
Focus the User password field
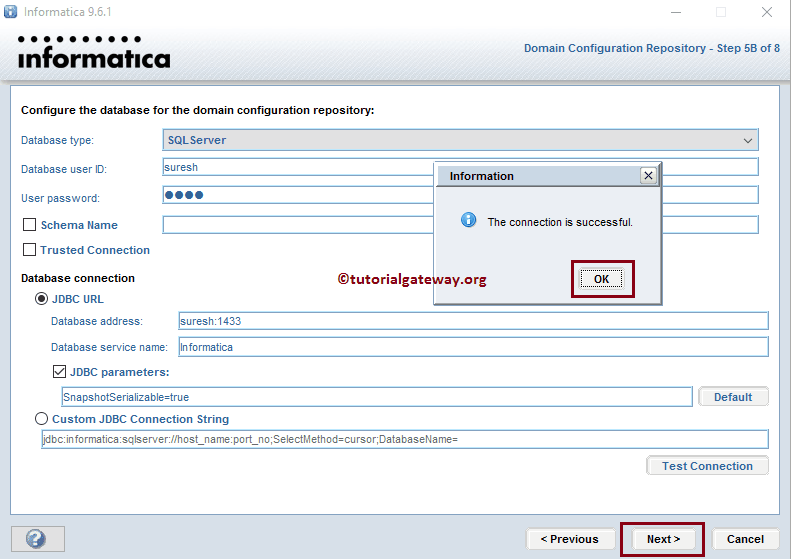tap(298, 195)
